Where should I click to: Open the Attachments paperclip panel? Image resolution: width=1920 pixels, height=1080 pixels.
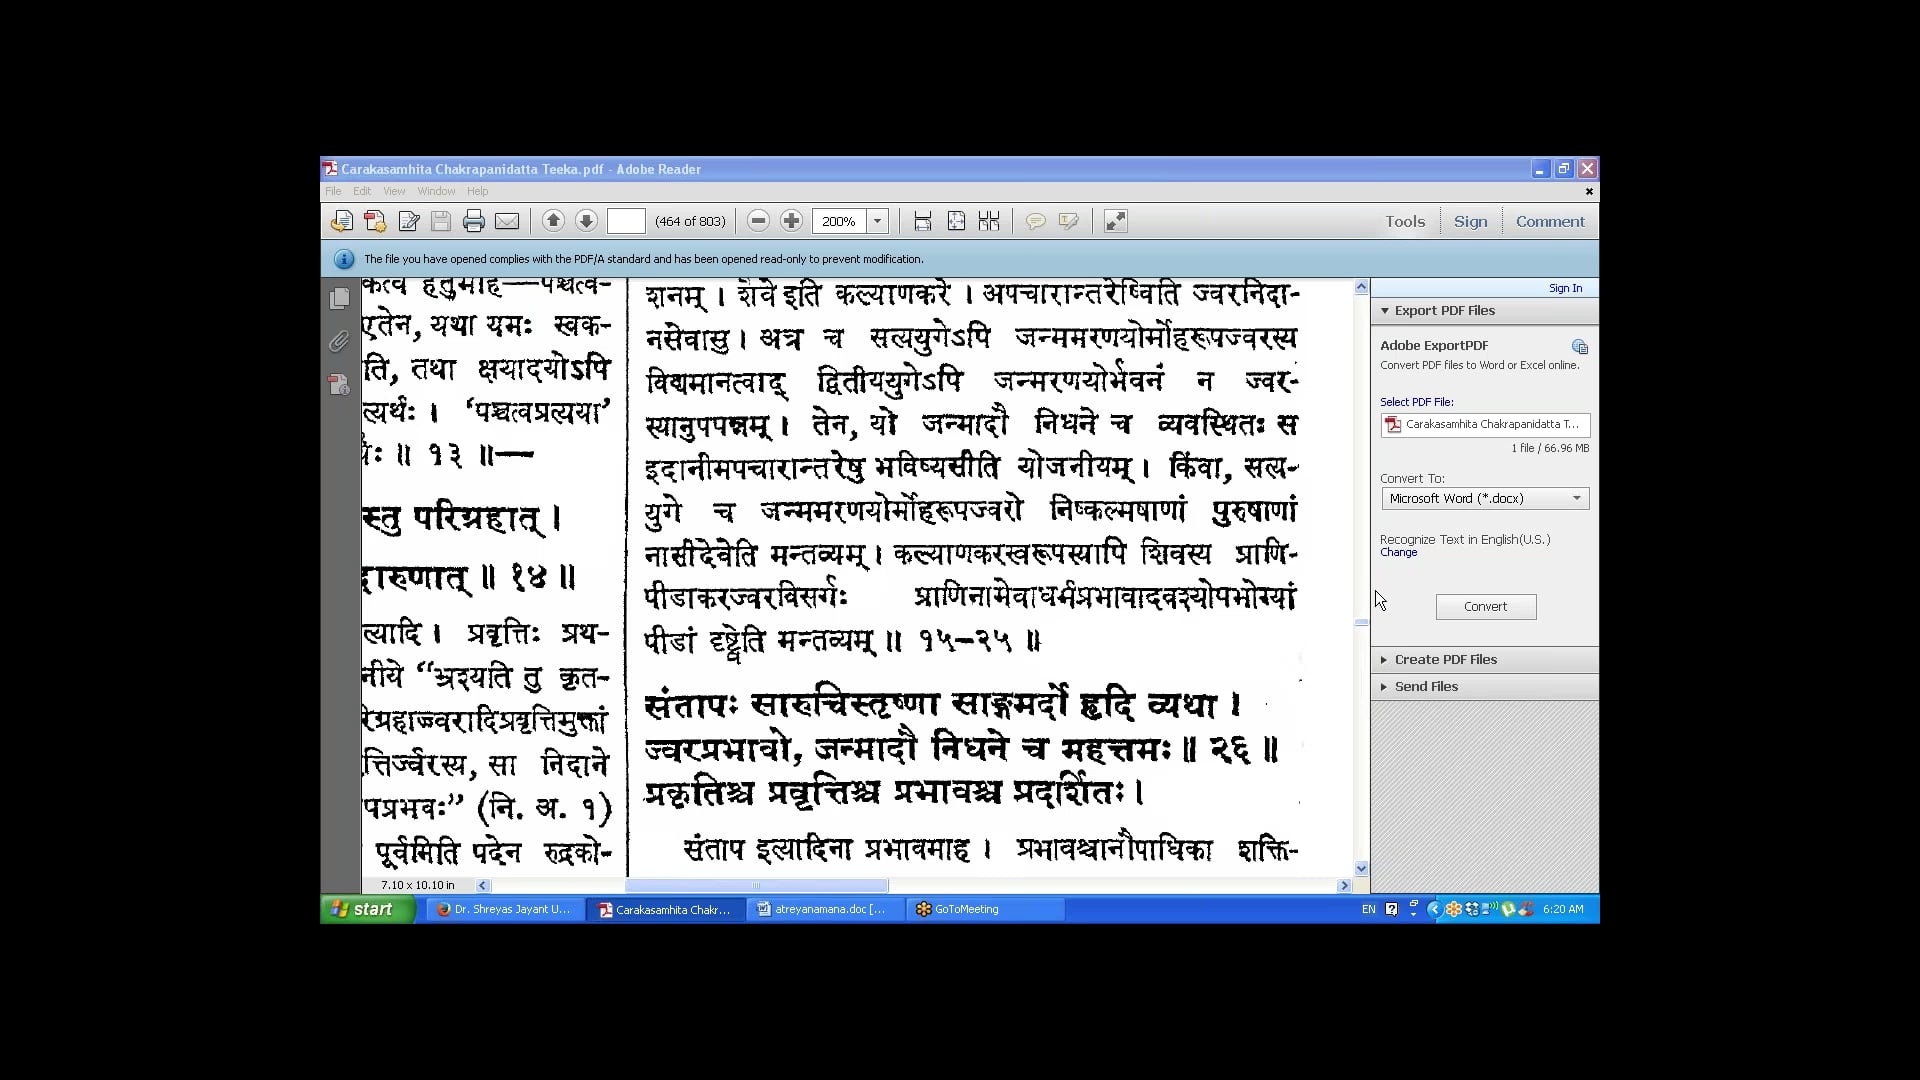[340, 342]
